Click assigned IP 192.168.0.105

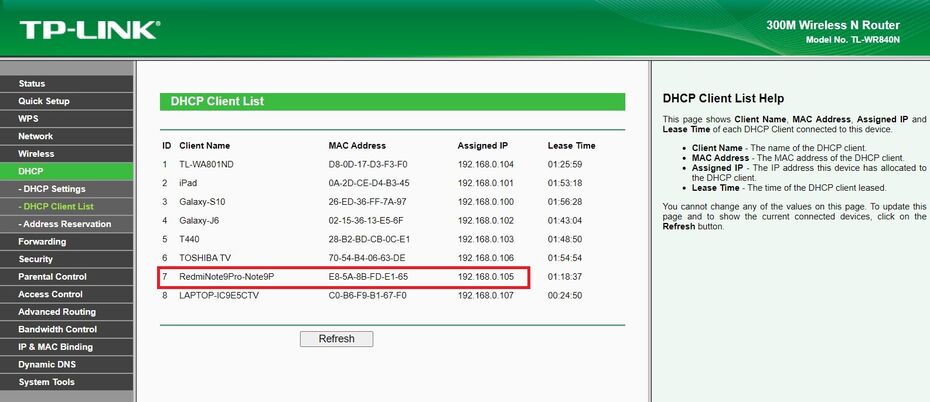pyautogui.click(x=486, y=277)
